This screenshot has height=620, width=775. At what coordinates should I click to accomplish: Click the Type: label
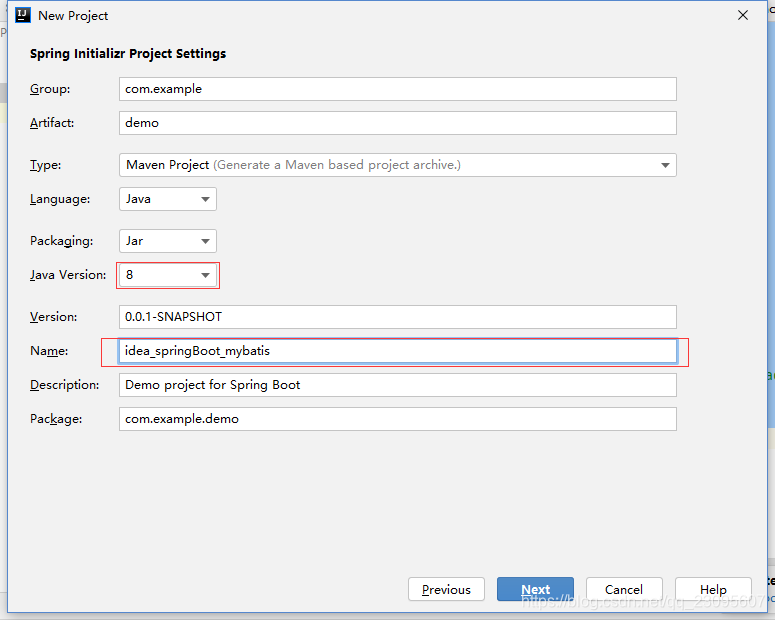point(45,165)
